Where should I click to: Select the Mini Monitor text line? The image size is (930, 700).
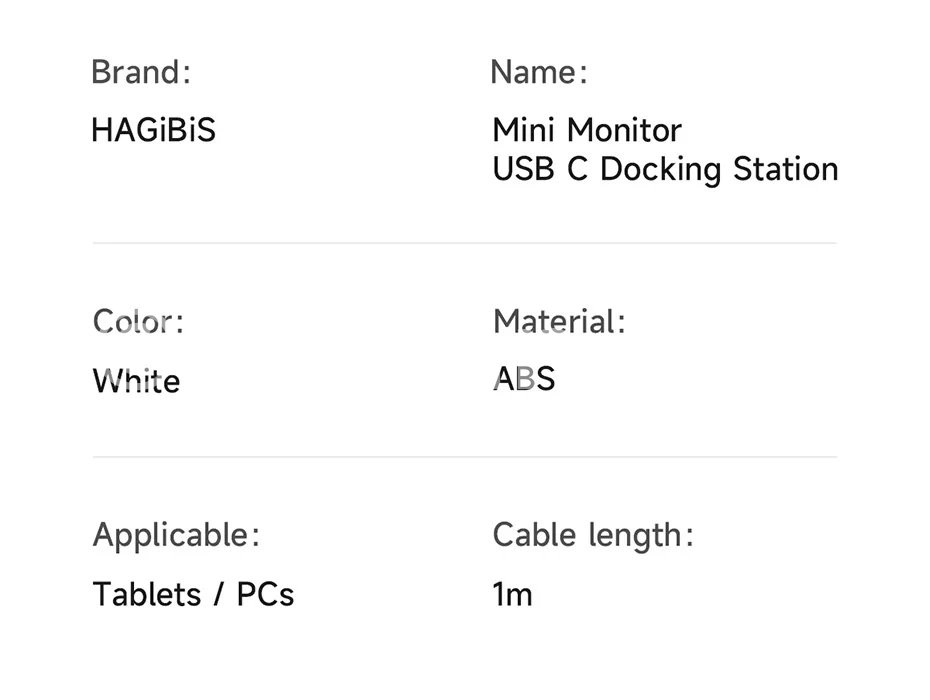coord(587,130)
